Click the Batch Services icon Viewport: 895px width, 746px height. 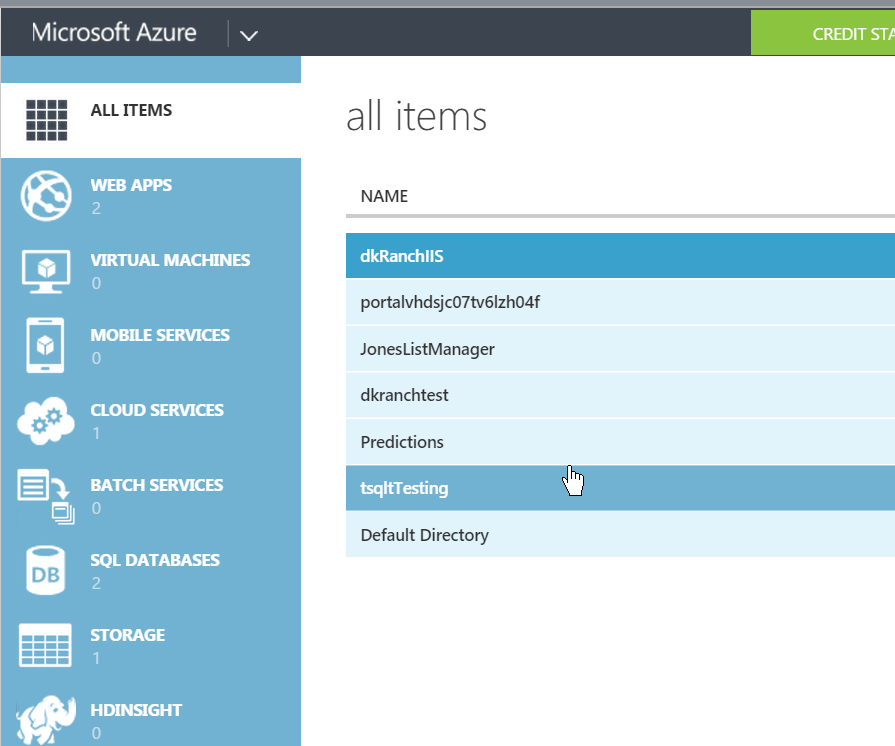click(45, 497)
